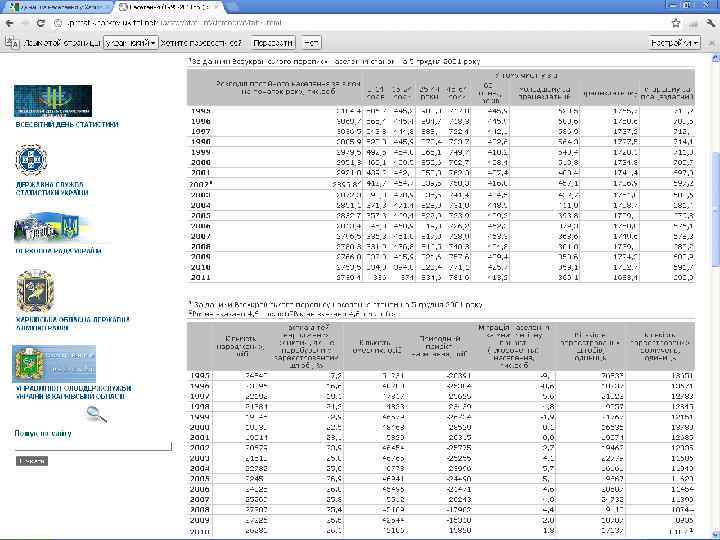Click the vertical scrollbar thumb
Screen dimensions: 720x540
715,209
